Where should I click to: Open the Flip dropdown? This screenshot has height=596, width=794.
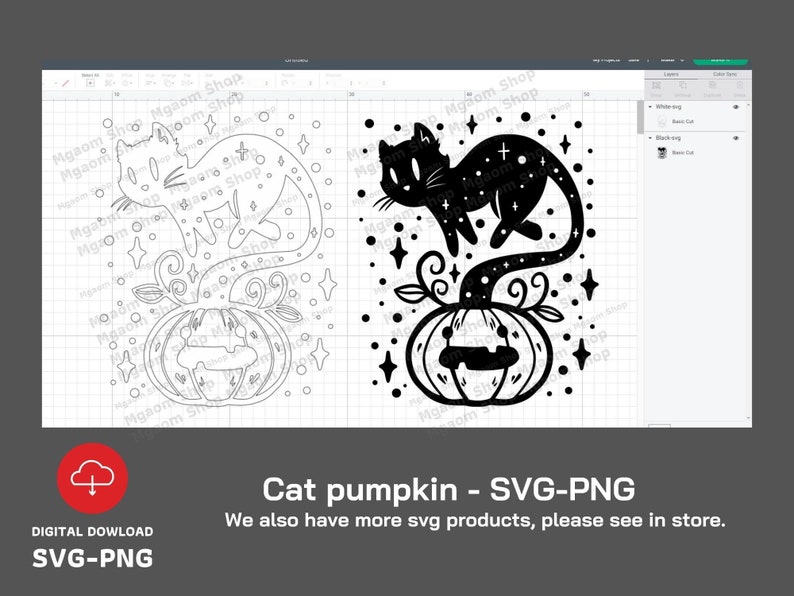point(187,83)
